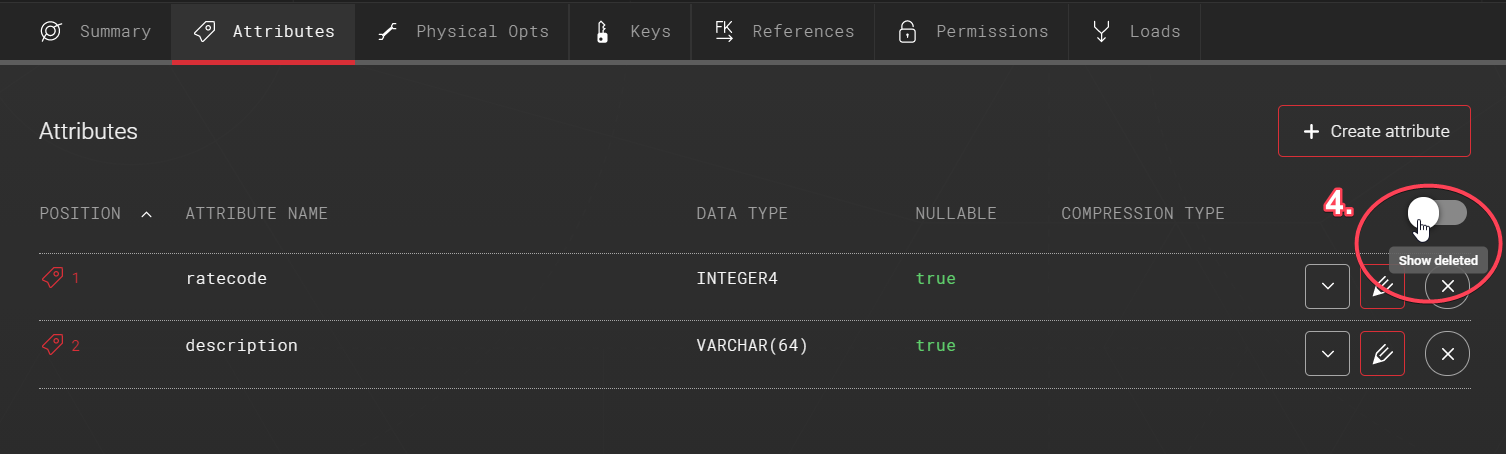Sort by Position column arrow
Screen dimensions: 1506x454
pyautogui.click(x=147, y=214)
